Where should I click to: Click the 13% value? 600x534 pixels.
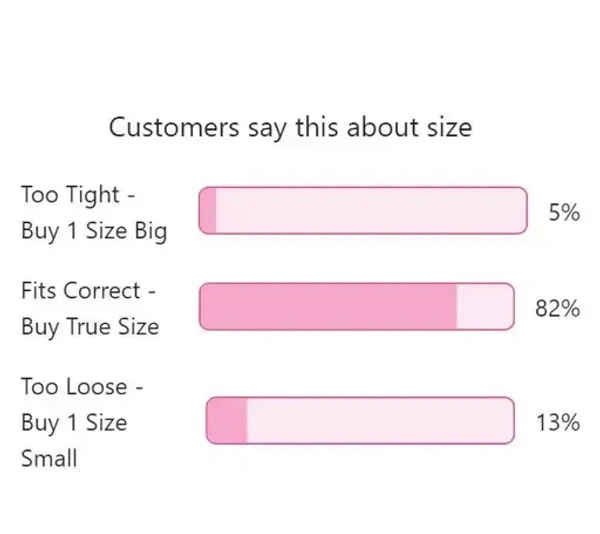pyautogui.click(x=558, y=422)
